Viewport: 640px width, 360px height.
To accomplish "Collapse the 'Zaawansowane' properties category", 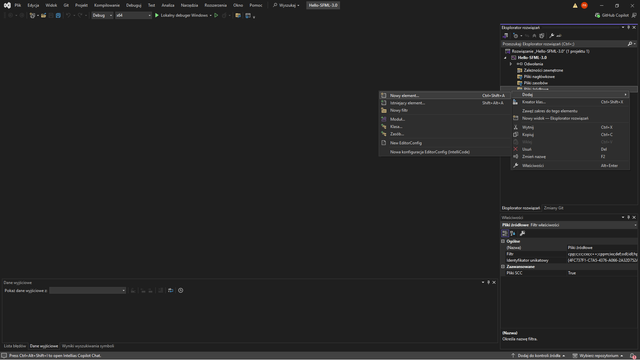I will tap(503, 267).
